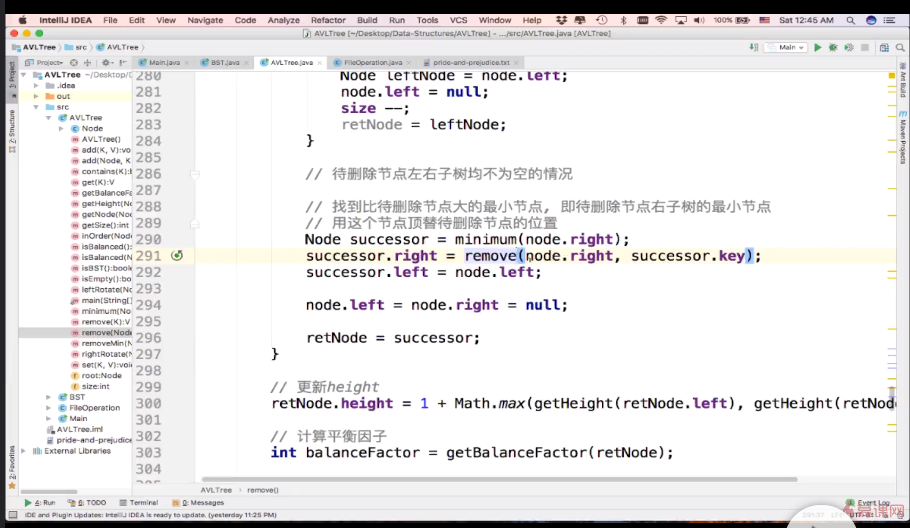Toggle the Maven Projects side panel
This screenshot has height=528, width=910.
pos(902,137)
